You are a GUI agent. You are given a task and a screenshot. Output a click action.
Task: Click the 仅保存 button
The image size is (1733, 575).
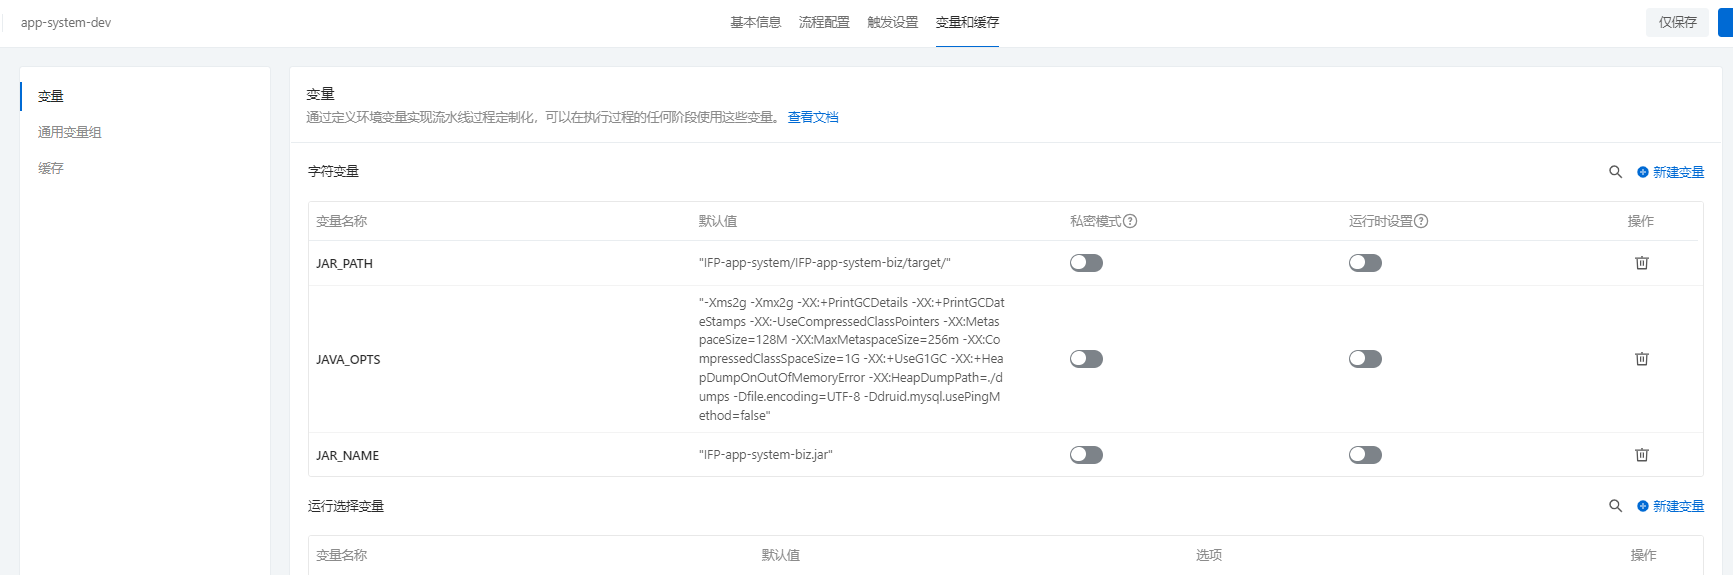point(1677,22)
